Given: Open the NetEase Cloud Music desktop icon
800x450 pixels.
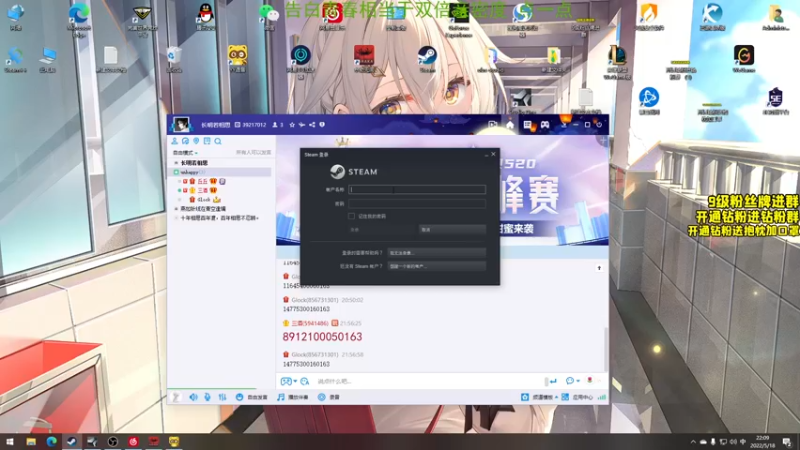Looking at the screenshot, I should (332, 17).
